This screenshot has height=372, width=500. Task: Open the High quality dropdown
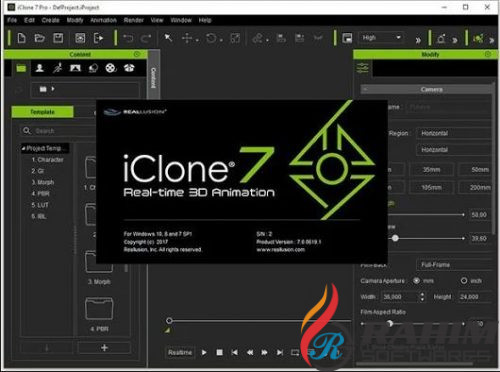pyautogui.click(x=381, y=38)
